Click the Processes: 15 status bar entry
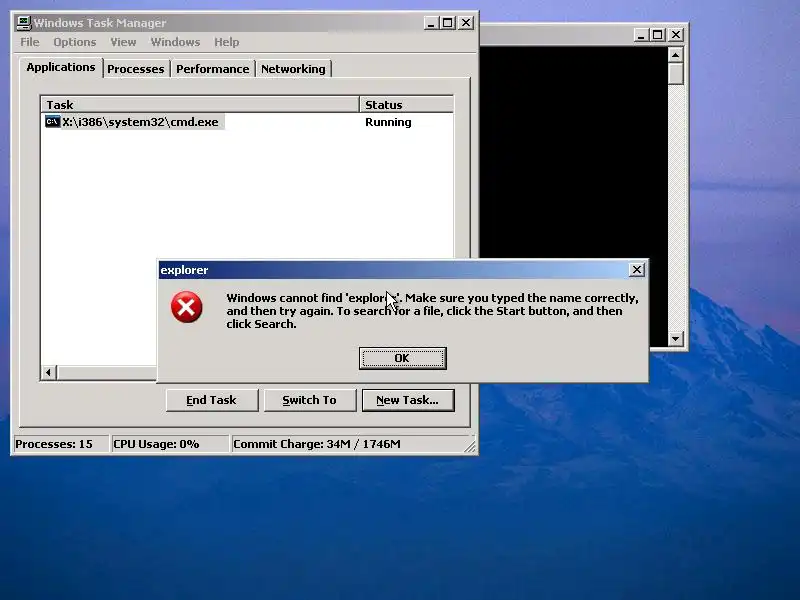This screenshot has width=800, height=600. [x=61, y=444]
